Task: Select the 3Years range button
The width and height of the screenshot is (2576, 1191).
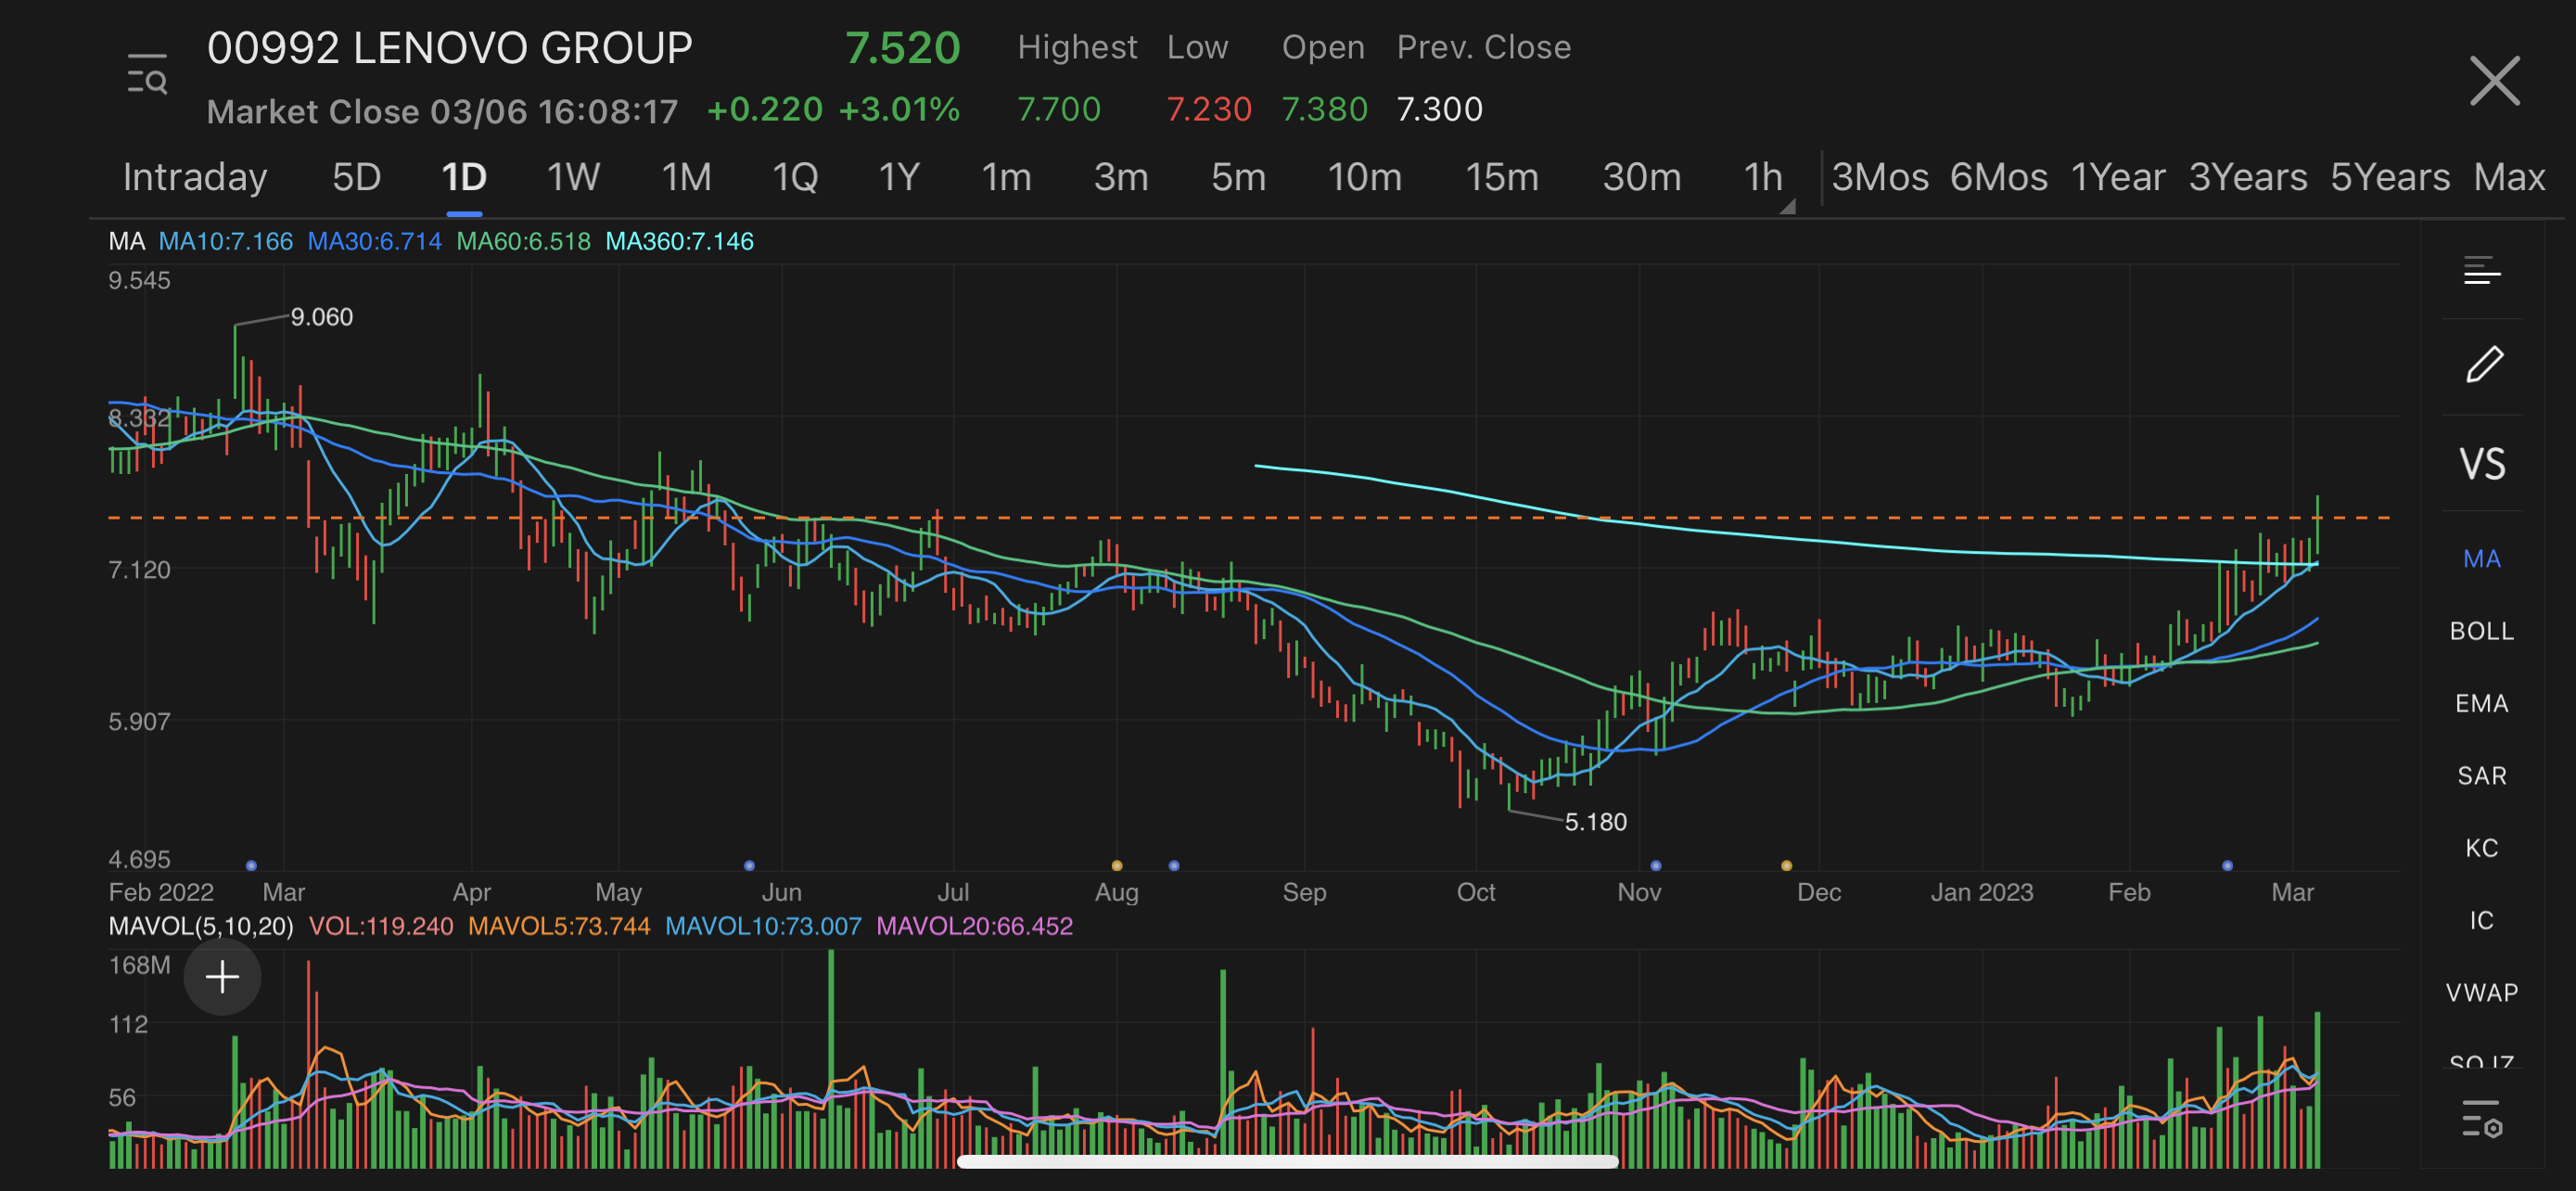Action: click(2247, 177)
